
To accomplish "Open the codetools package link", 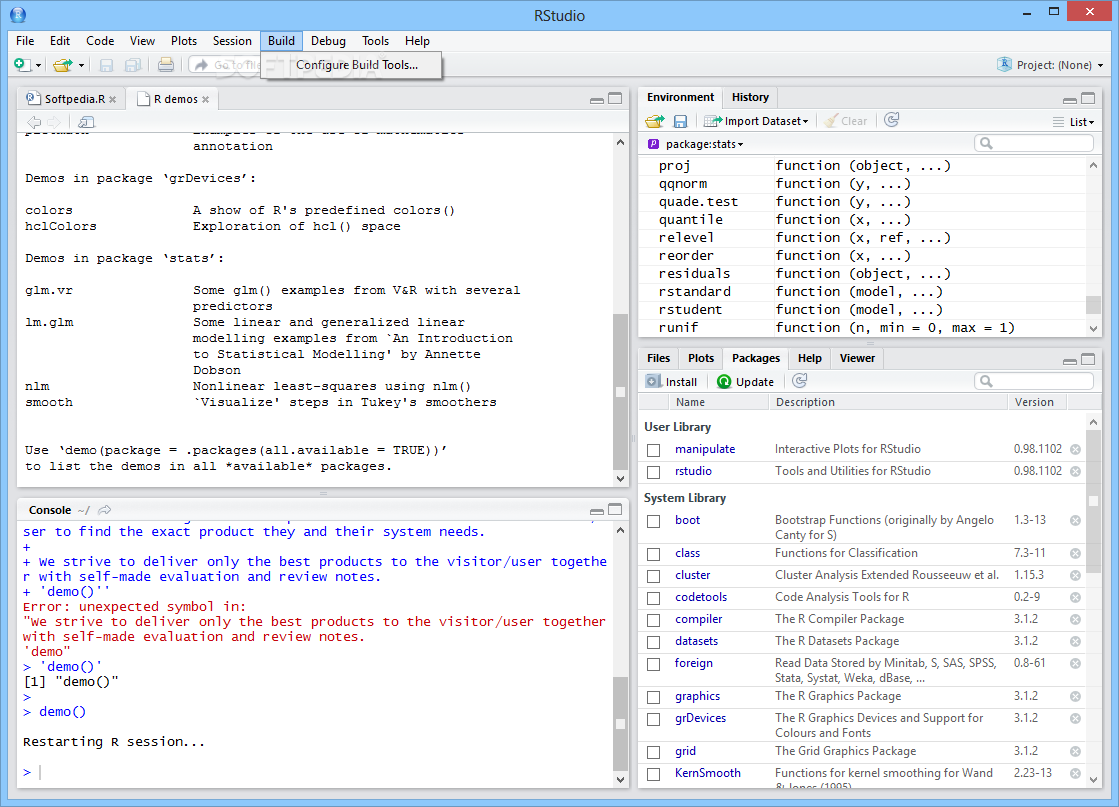I will click(701, 597).
